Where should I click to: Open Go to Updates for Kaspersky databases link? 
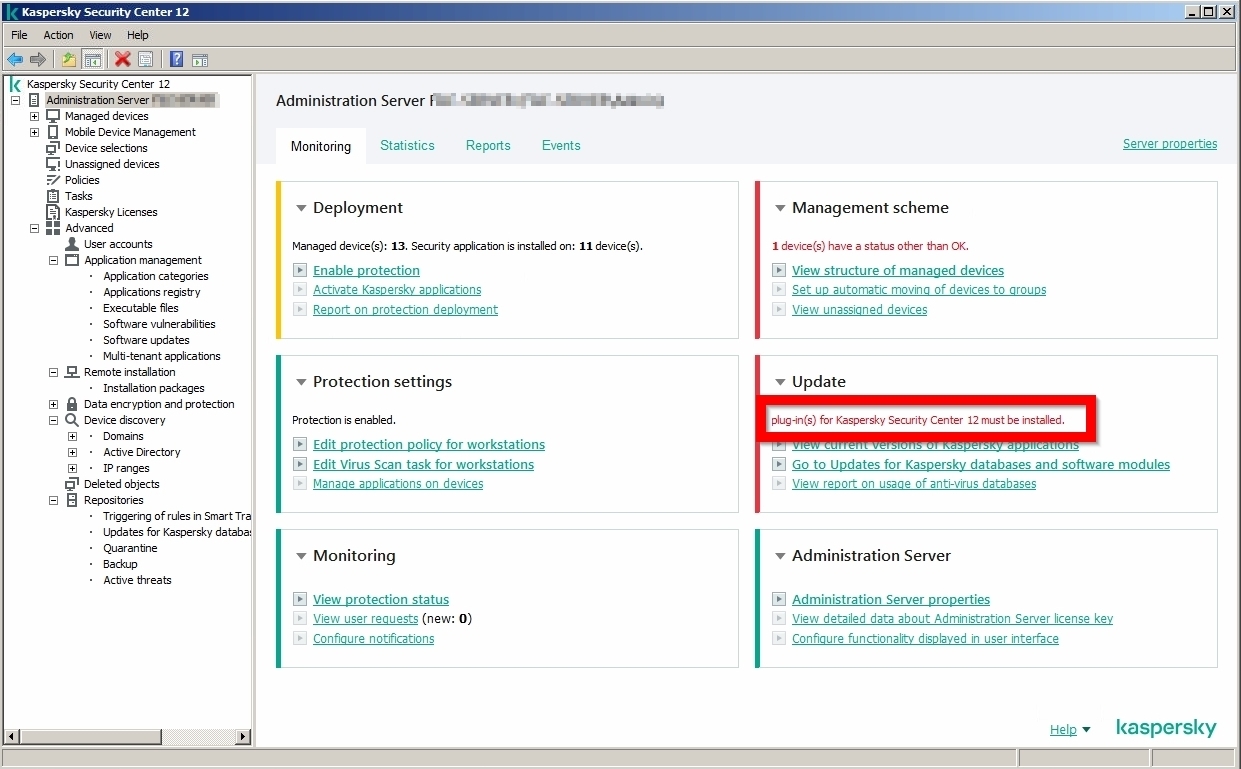tap(981, 465)
